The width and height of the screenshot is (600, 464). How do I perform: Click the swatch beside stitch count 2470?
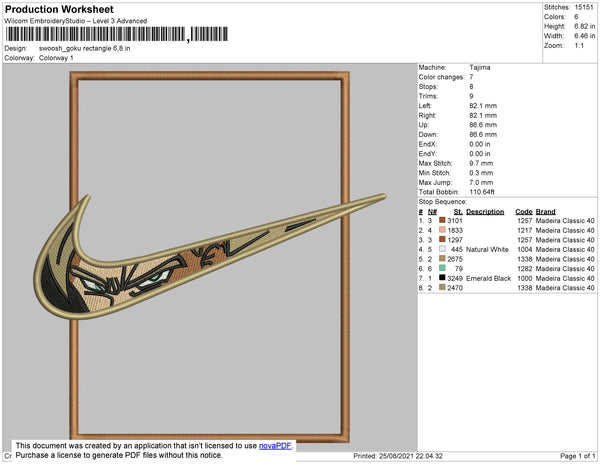(442, 287)
